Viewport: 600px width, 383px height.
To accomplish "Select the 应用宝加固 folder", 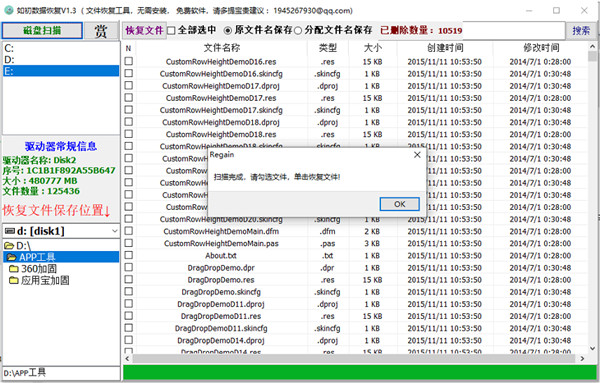I will click(x=39, y=280).
